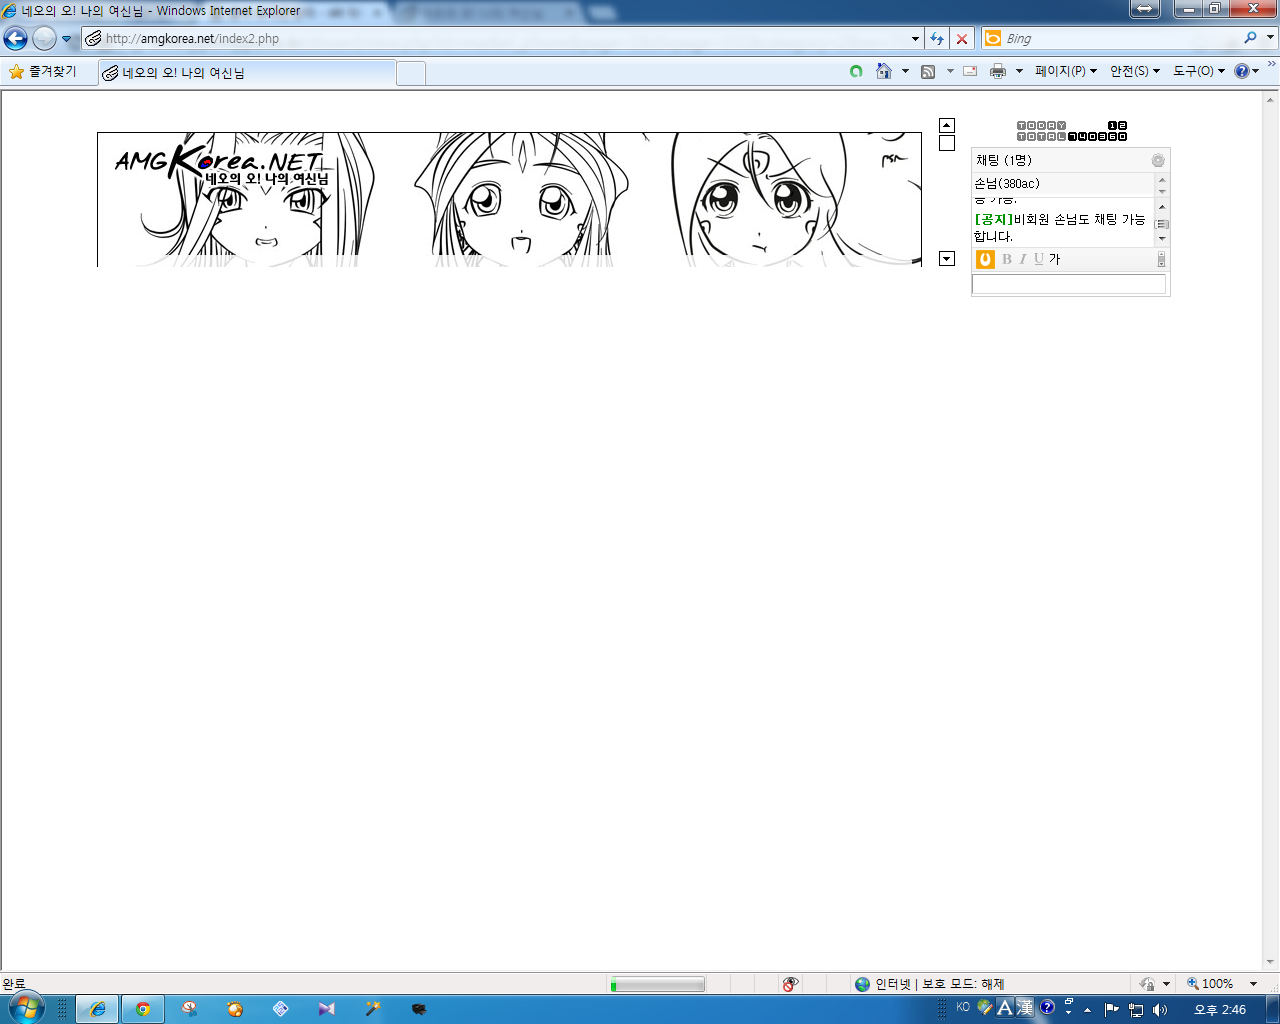
Task: Click the Bing search magnifier icon
Action: [1250, 38]
